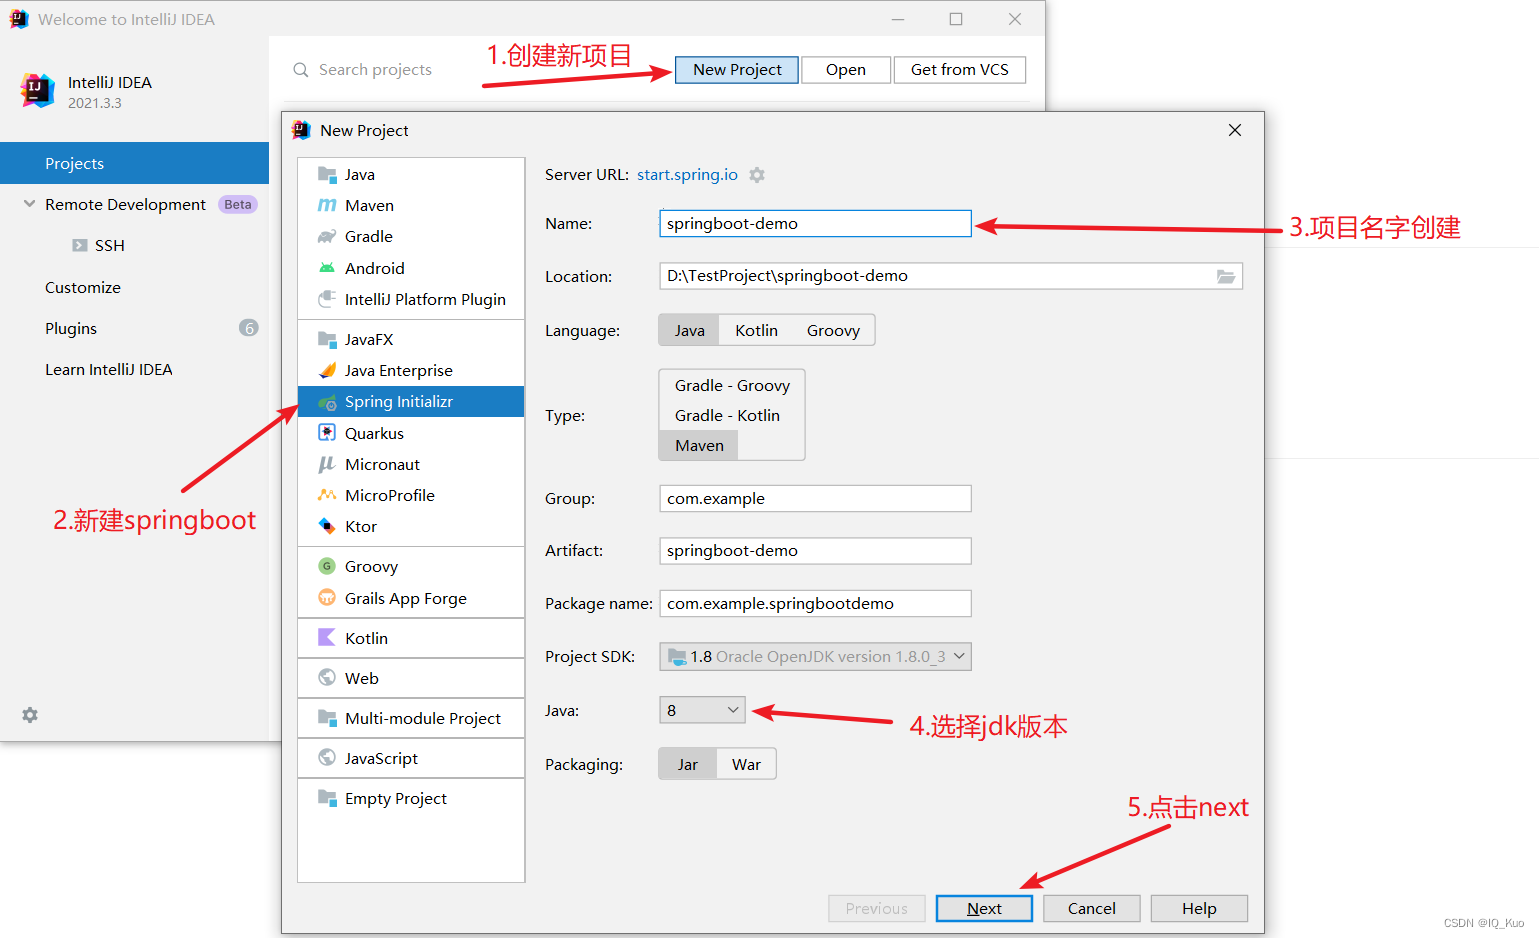Select the Quarkus icon
The width and height of the screenshot is (1539, 938).
coord(327,433)
